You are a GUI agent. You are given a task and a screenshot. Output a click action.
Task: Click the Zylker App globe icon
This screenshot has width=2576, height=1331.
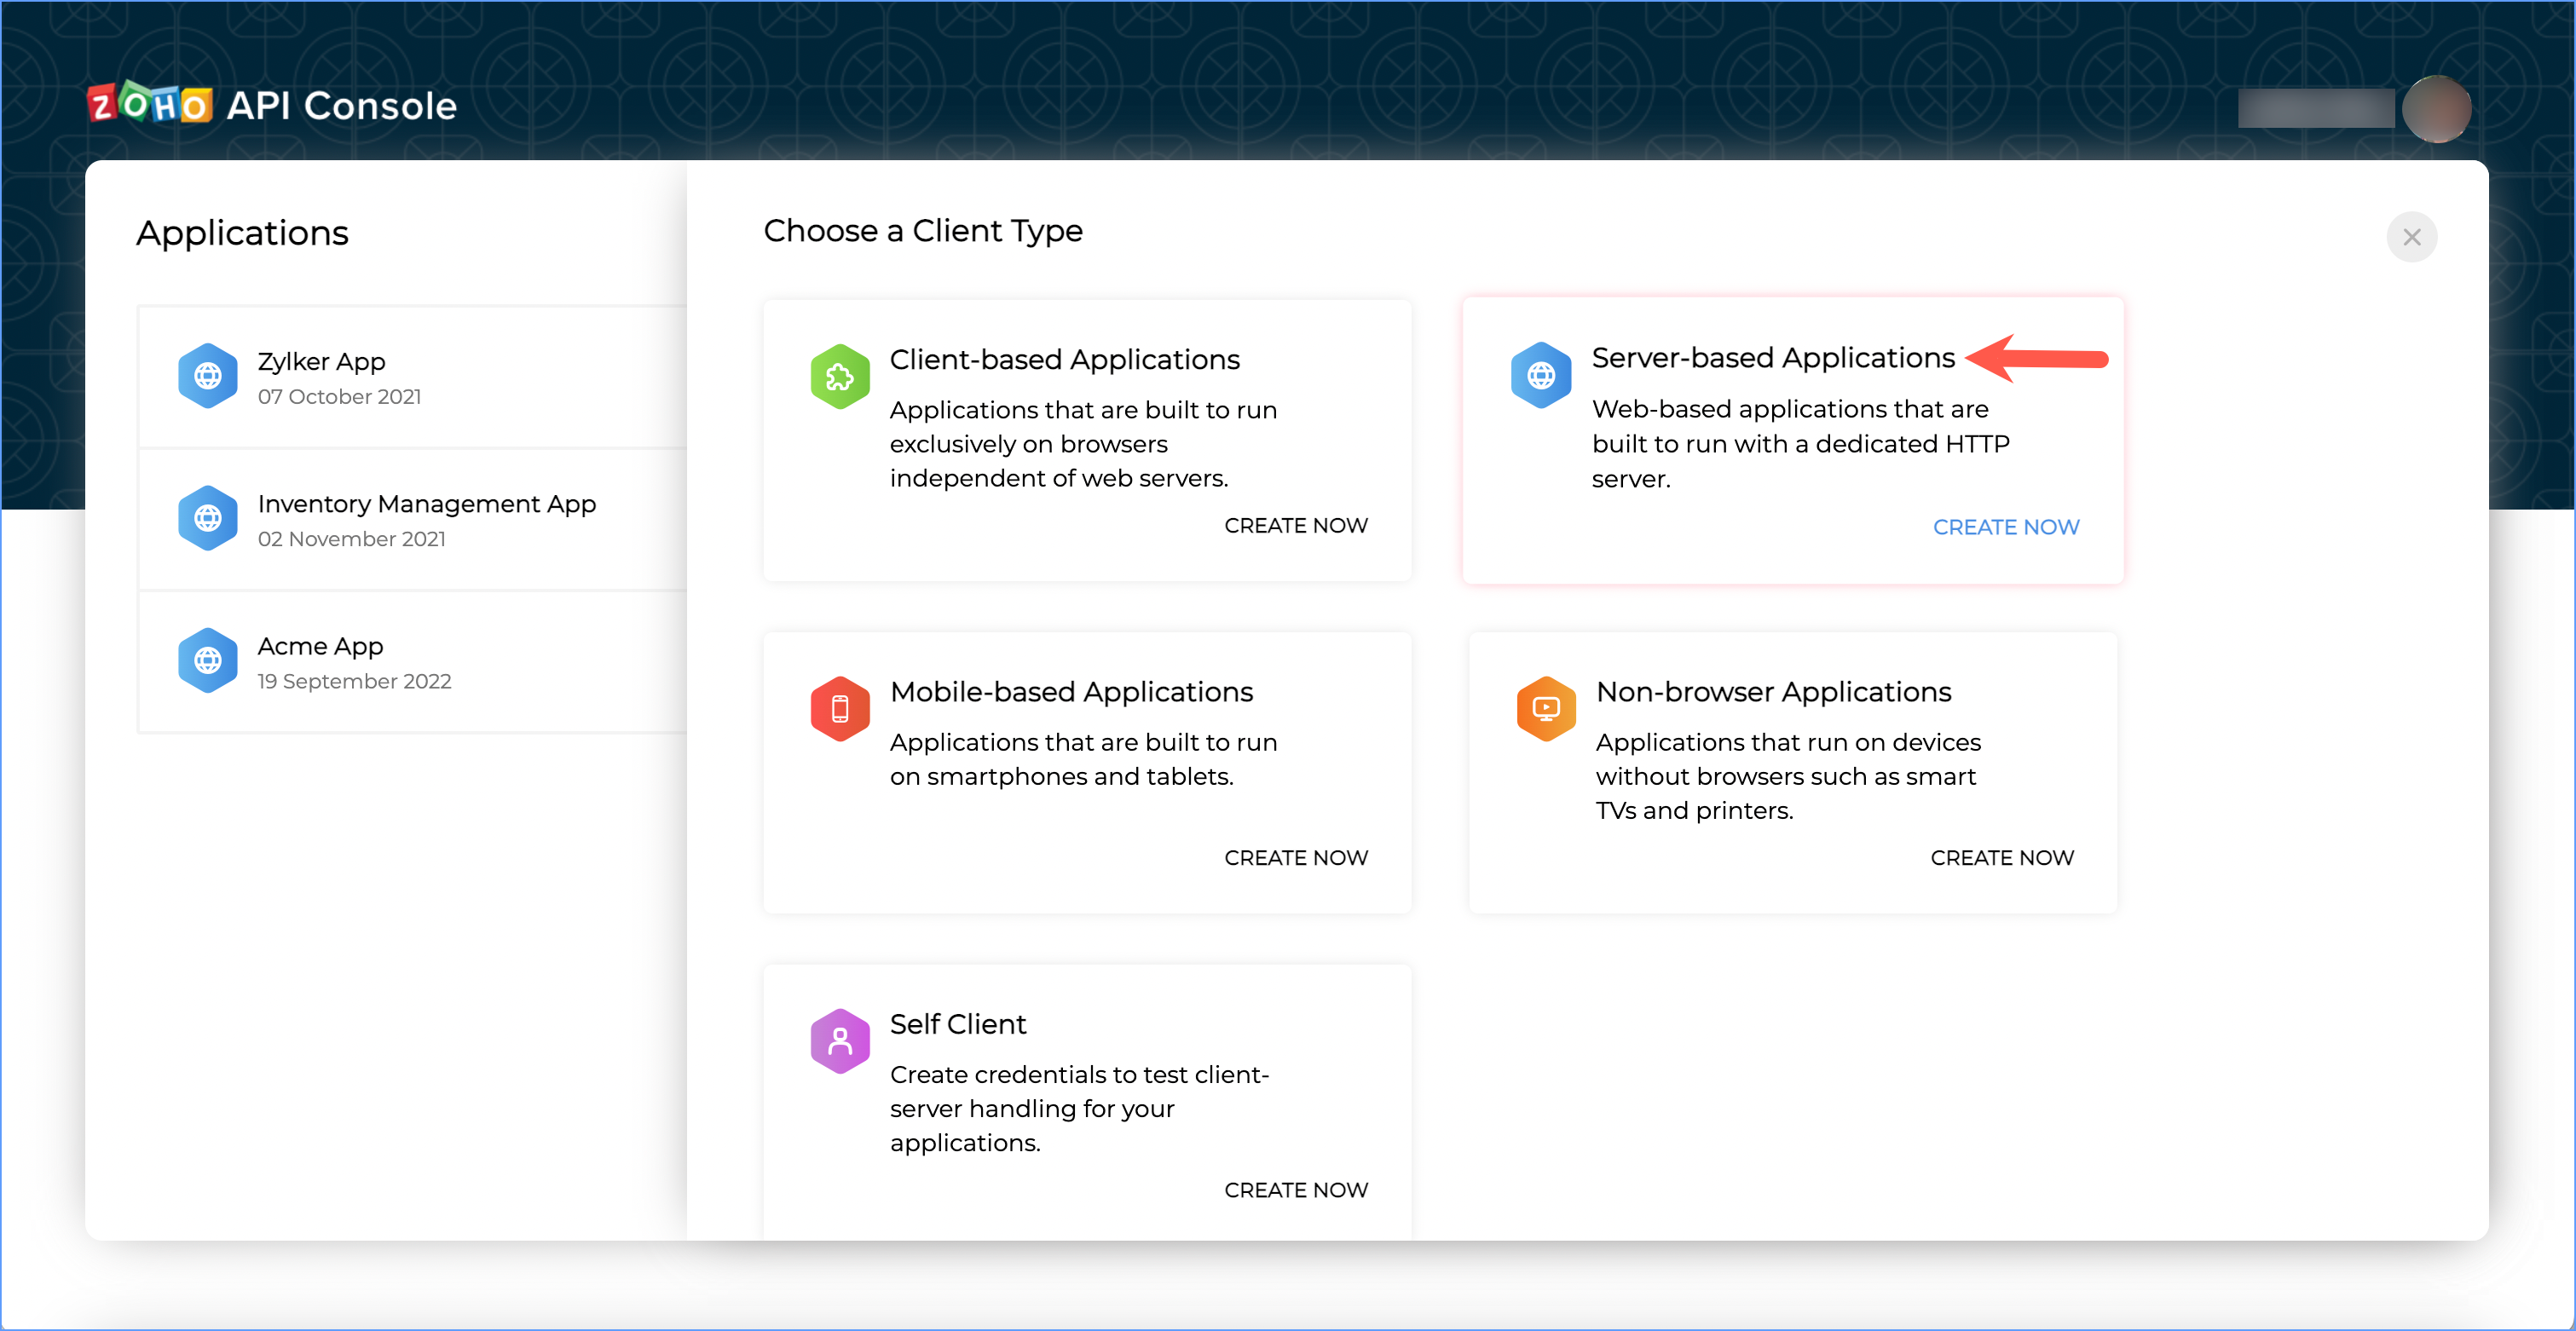coord(208,376)
